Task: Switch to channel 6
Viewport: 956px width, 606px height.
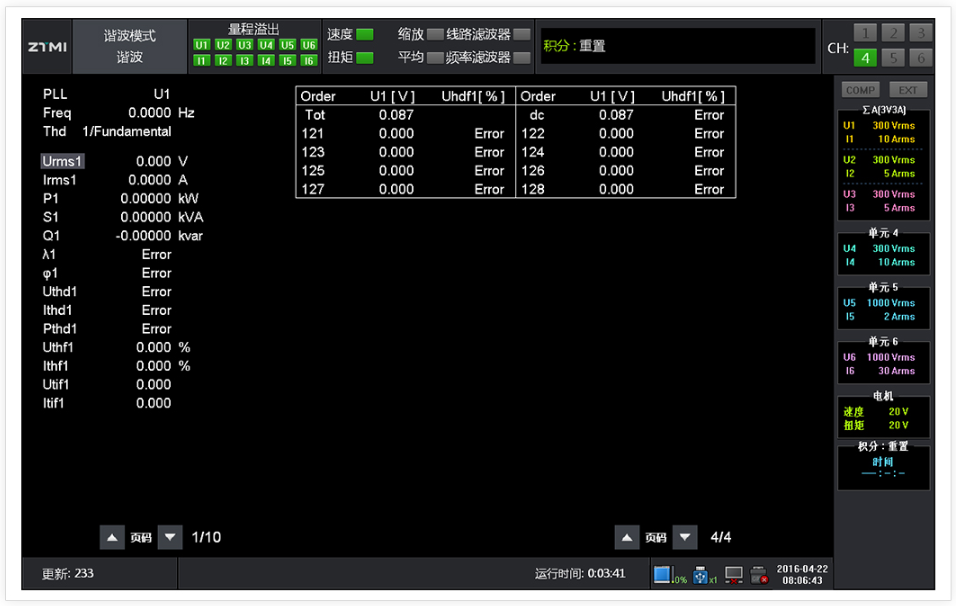Action: tap(921, 57)
